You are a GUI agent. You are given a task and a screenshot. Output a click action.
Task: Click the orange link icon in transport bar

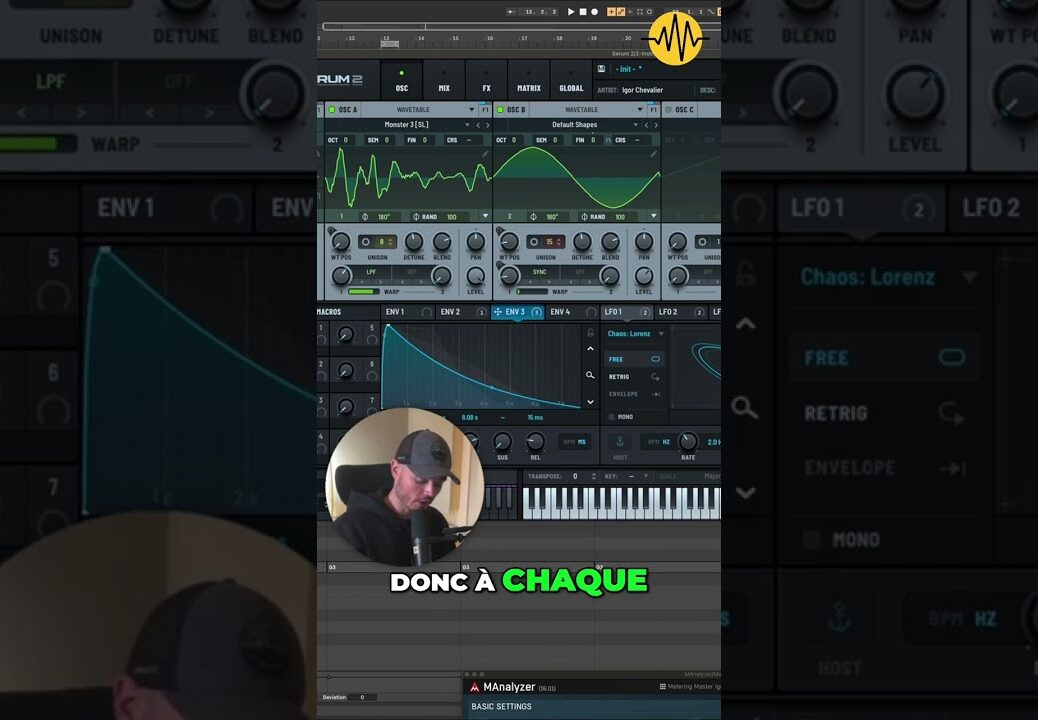620,12
